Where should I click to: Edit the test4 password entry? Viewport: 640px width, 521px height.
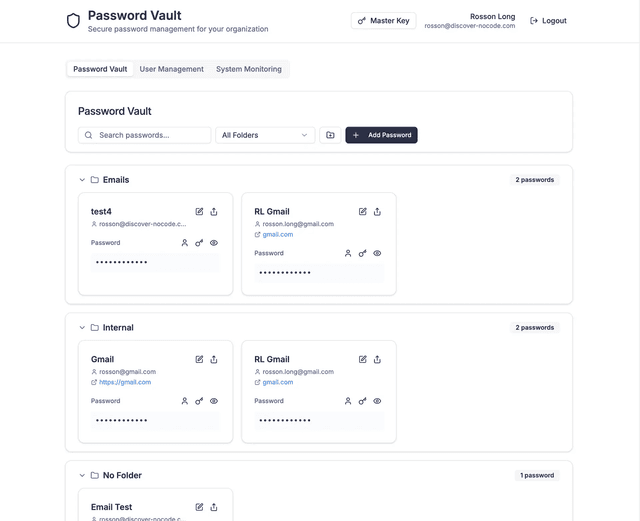(x=199, y=212)
